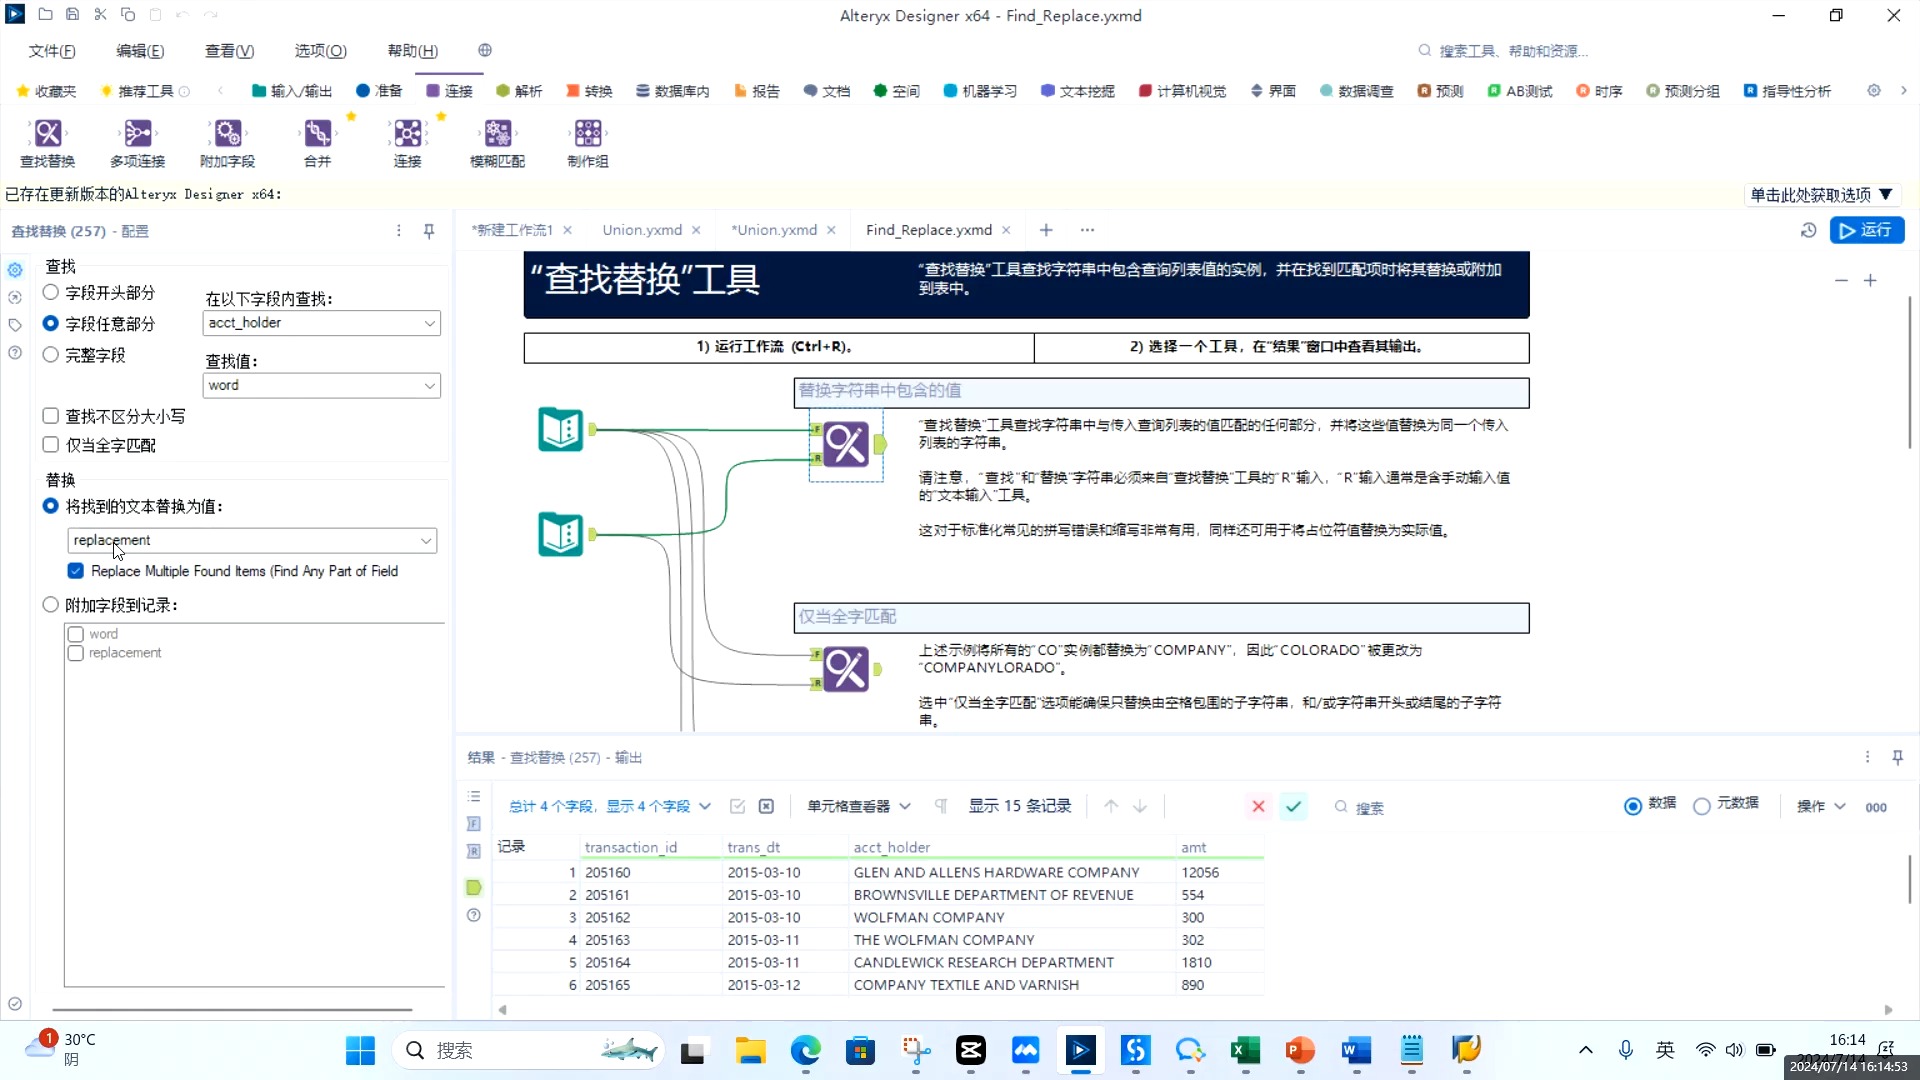Switch to the Union.yxmd workflow tab
The width and height of the screenshot is (1920, 1080).
tap(642, 229)
